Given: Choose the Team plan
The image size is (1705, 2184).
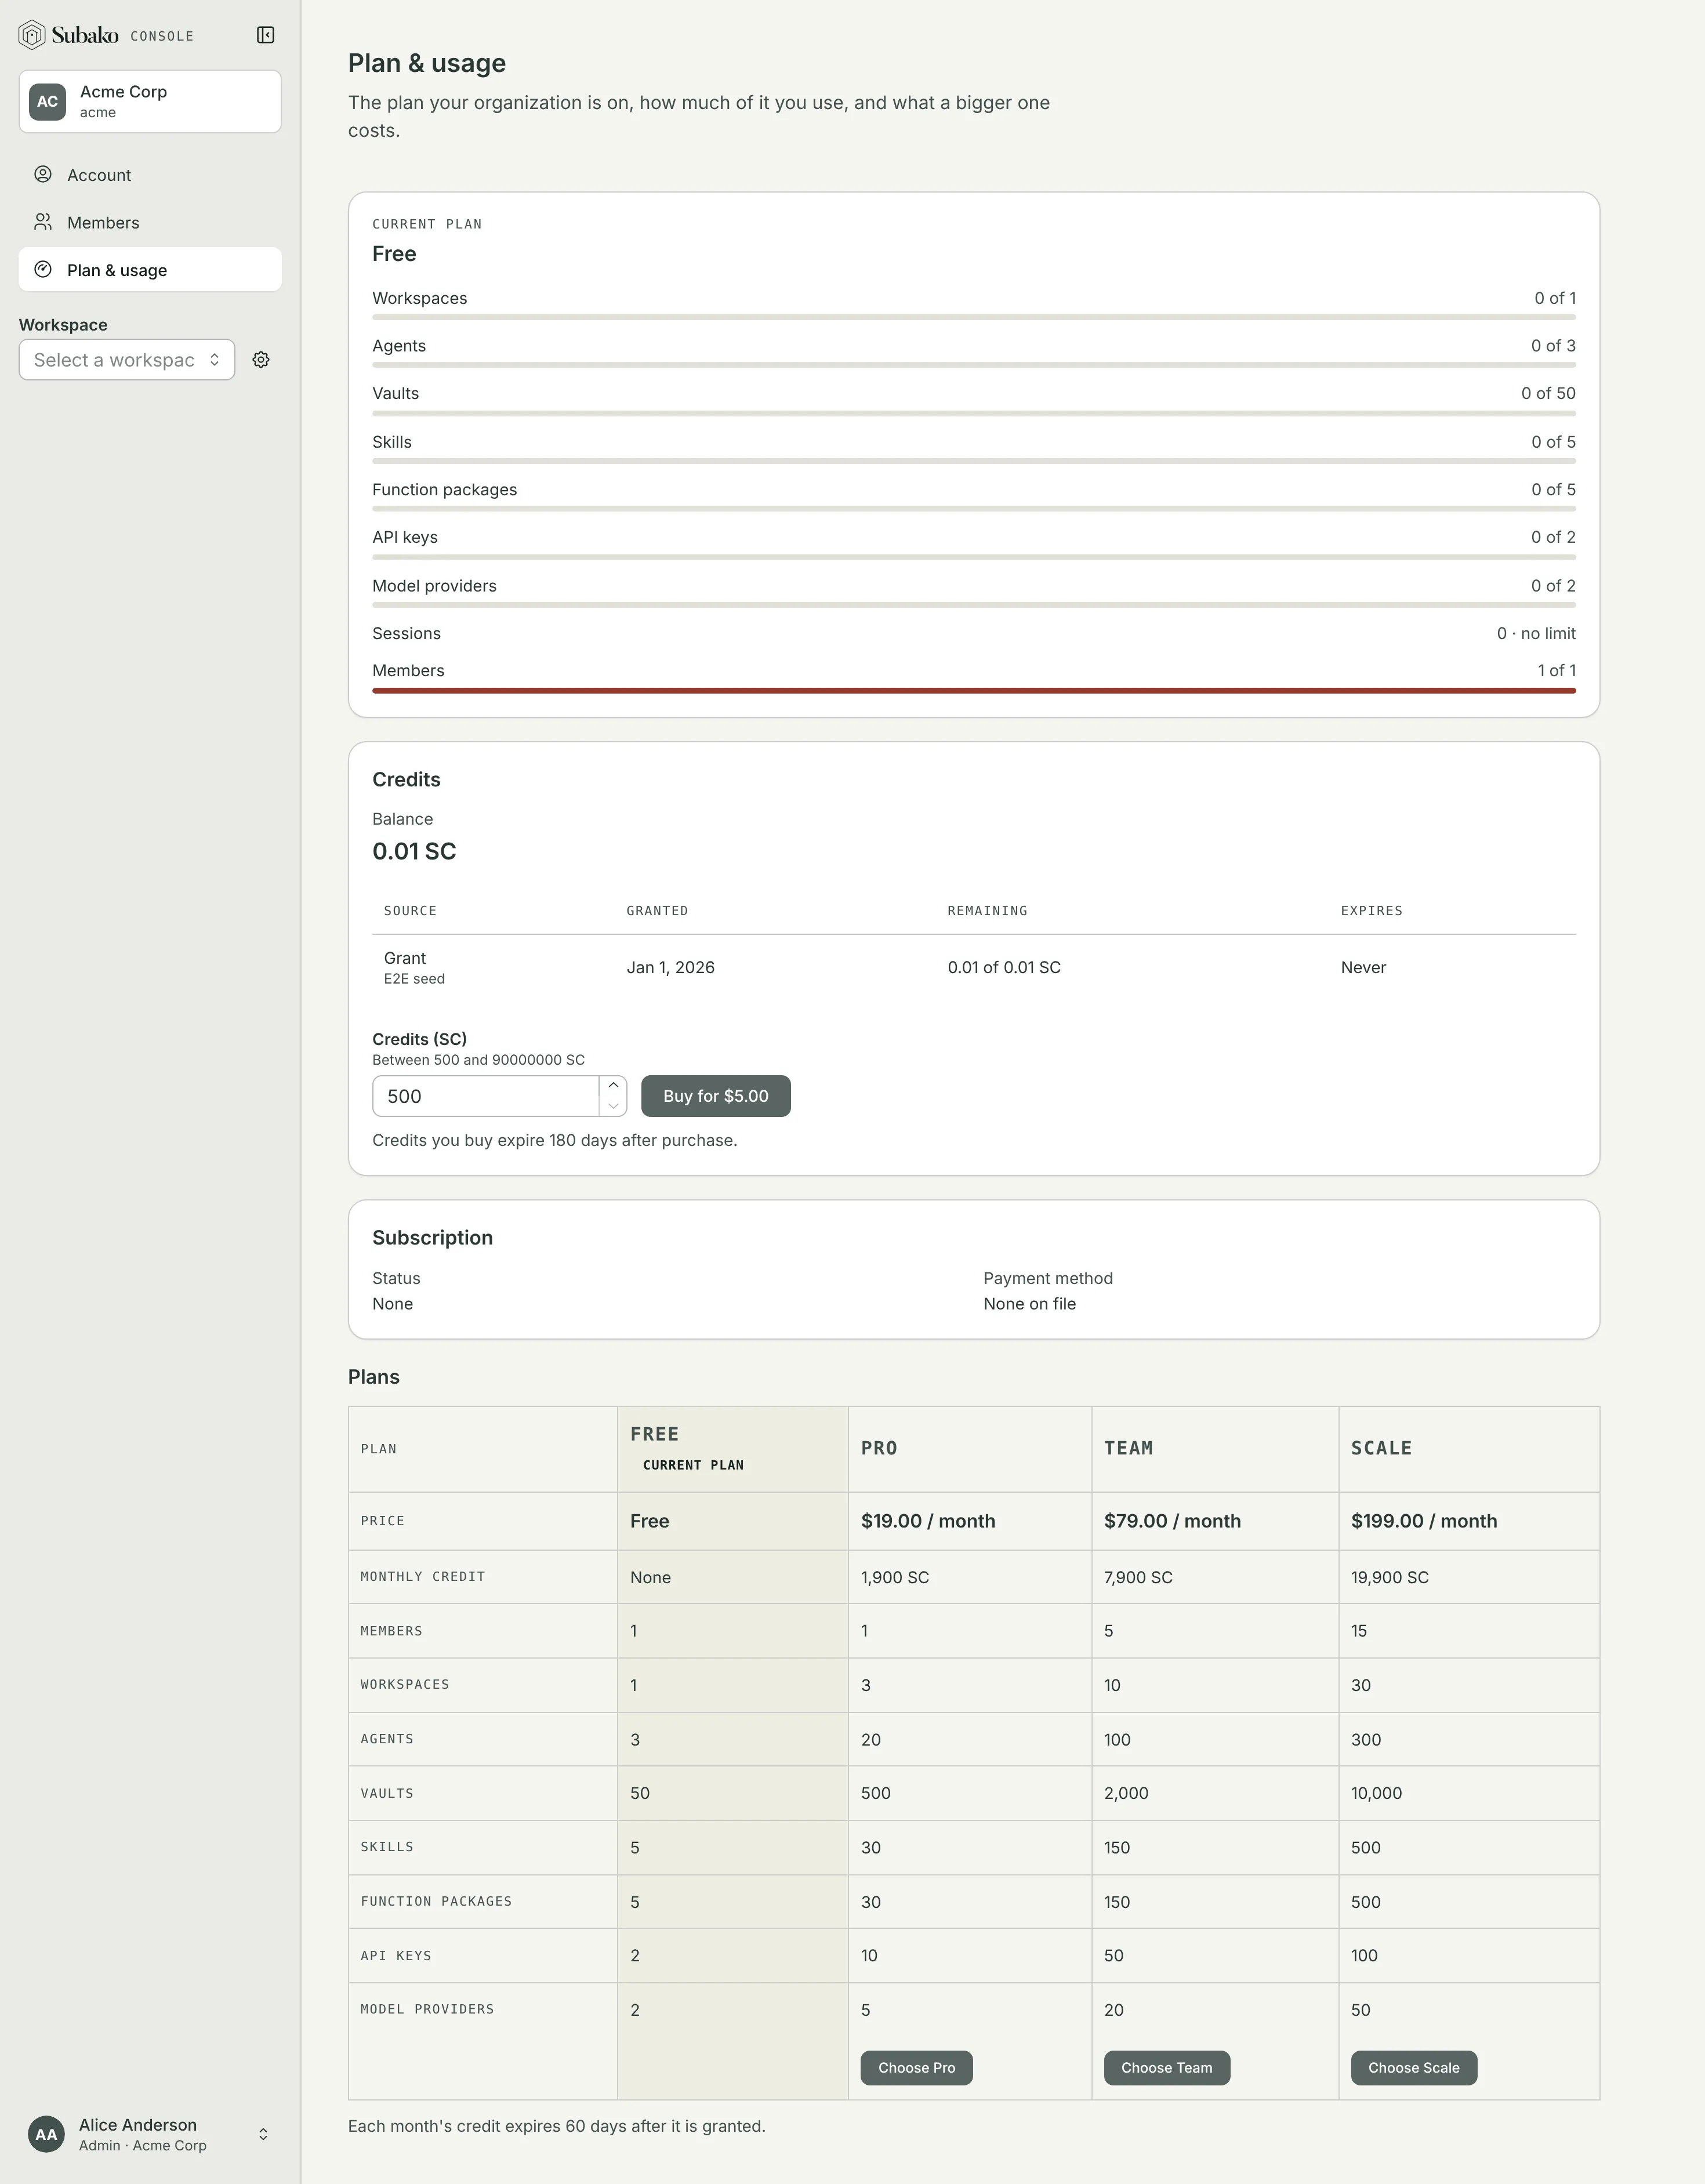Looking at the screenshot, I should click(1167, 2068).
